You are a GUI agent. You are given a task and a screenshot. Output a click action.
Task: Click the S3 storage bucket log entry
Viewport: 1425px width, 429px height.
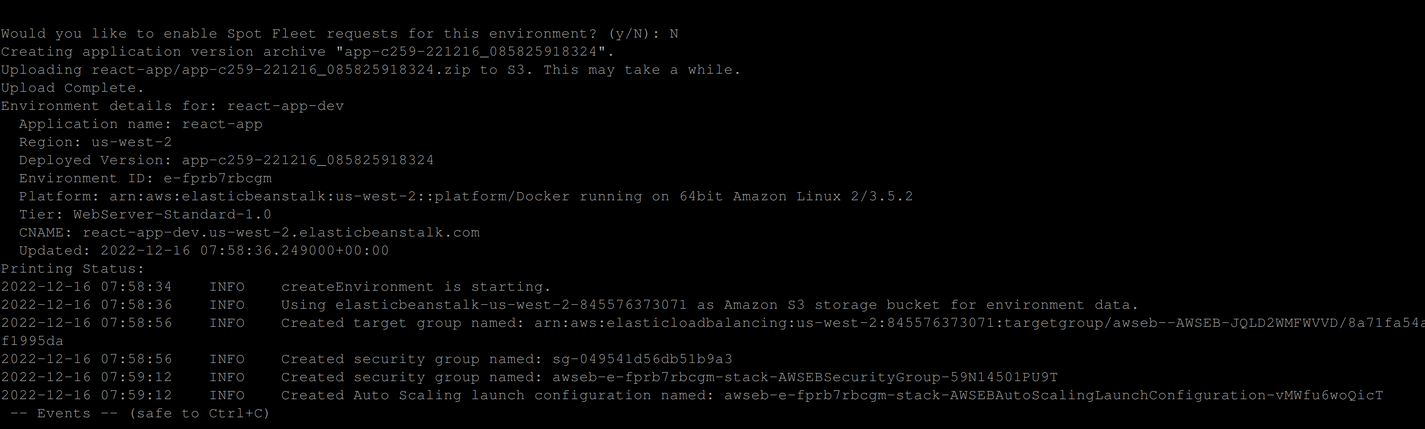(709, 305)
